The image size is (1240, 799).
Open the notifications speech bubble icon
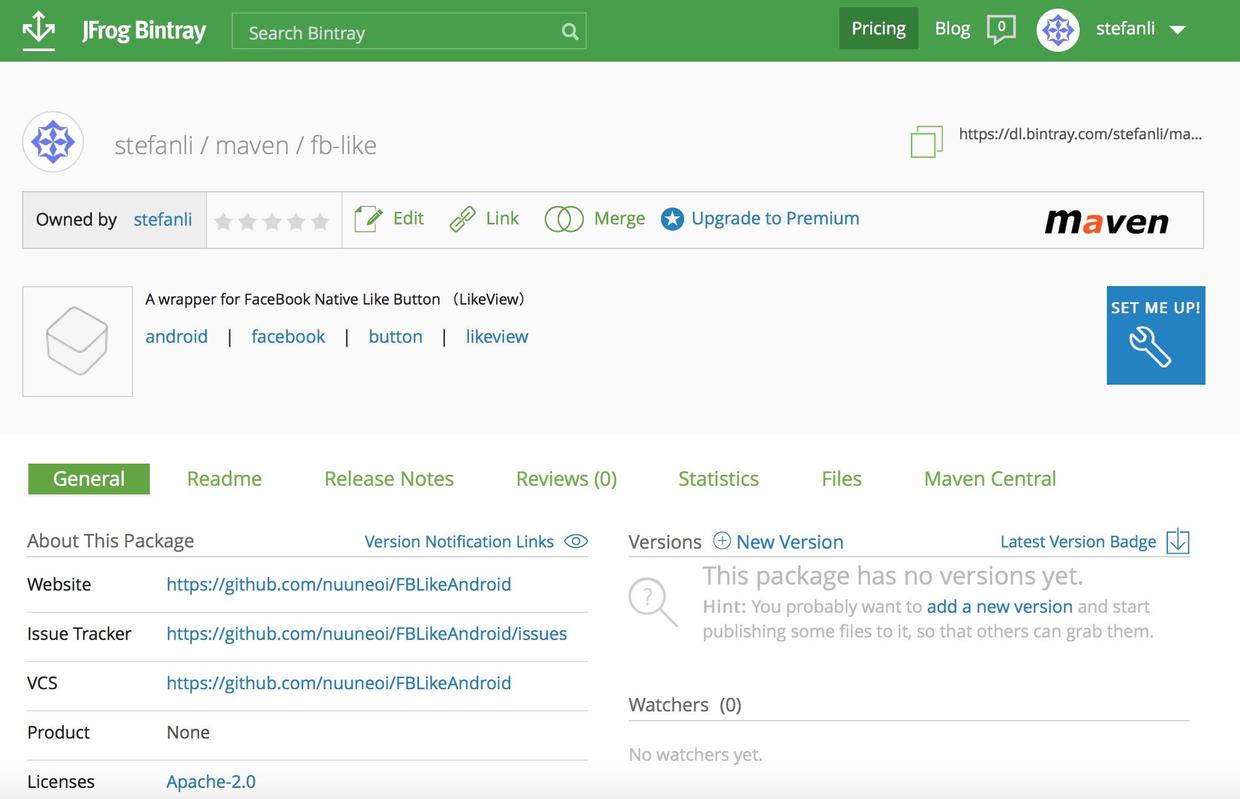[1001, 29]
